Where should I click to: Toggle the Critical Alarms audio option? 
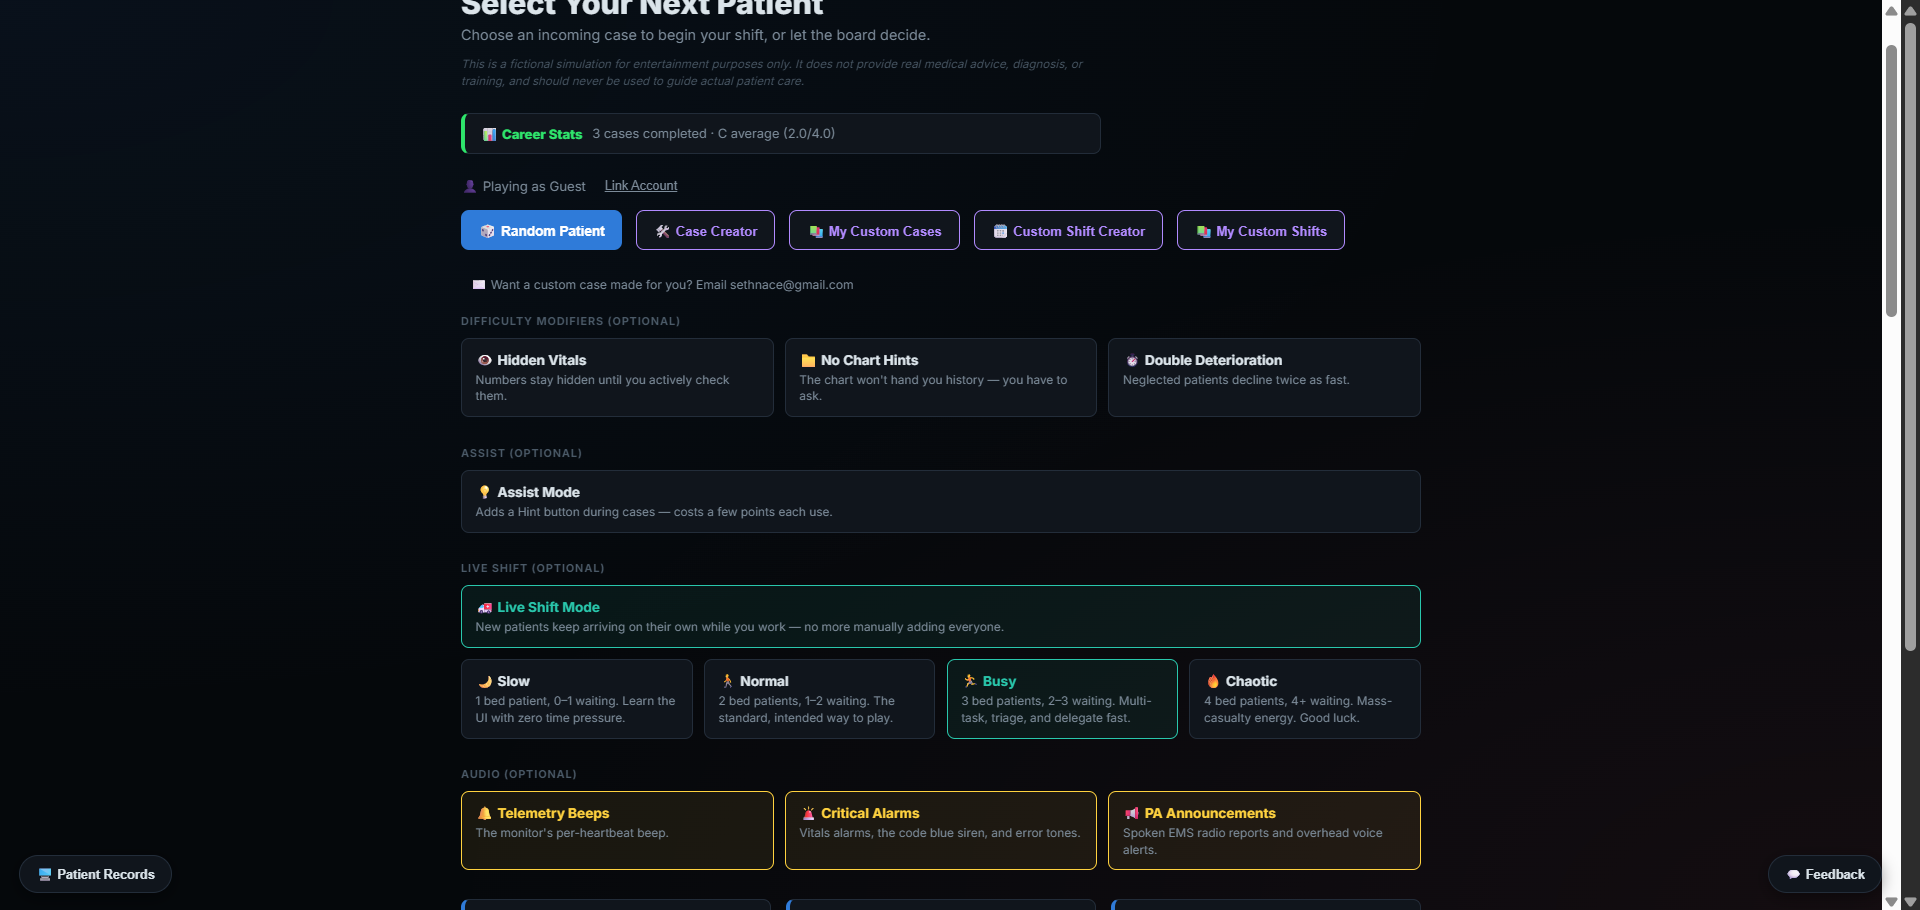[940, 830]
